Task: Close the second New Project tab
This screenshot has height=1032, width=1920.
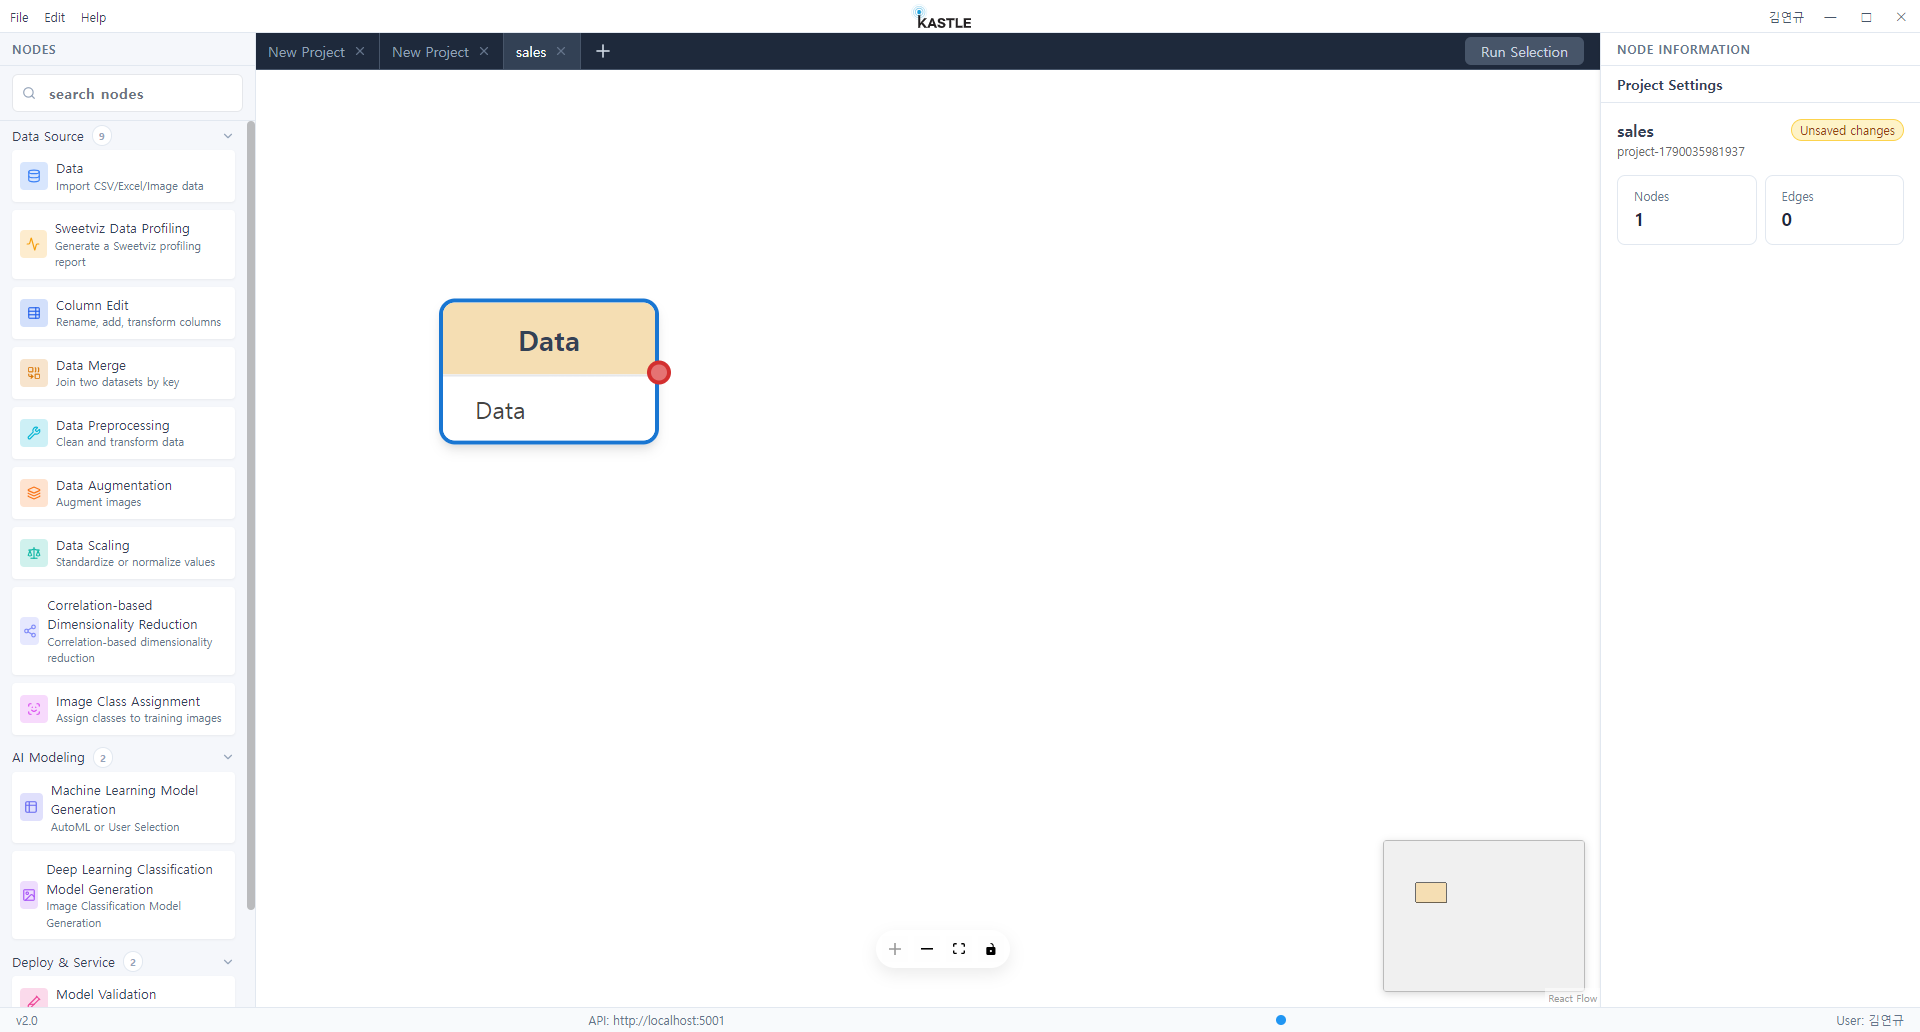Action: click(484, 51)
